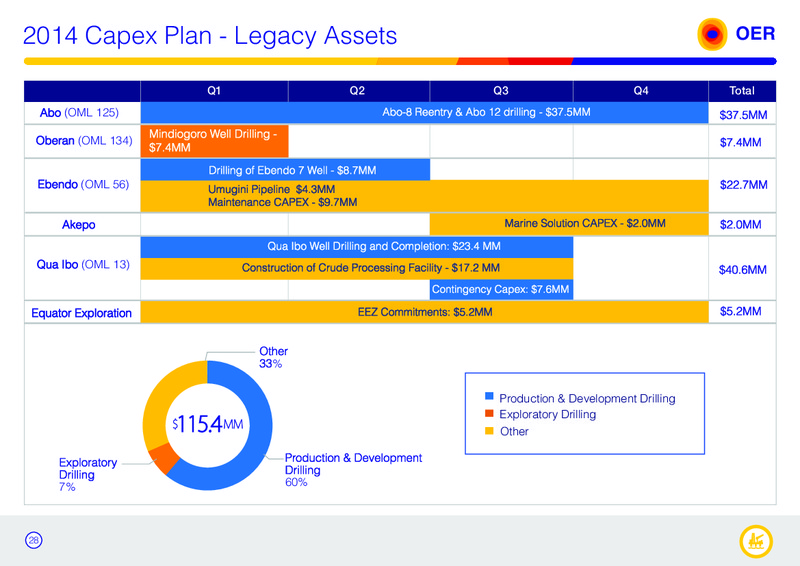The width and height of the screenshot is (800, 566).
Task: Click the Abo (OML 125) row label
Action: [x=79, y=112]
